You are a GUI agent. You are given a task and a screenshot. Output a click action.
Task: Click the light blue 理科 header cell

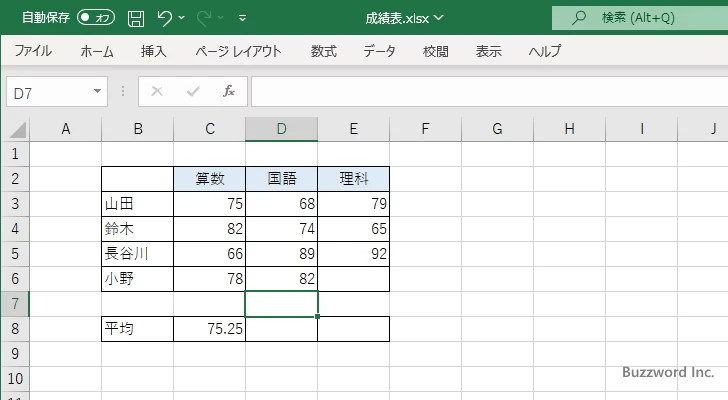click(x=353, y=179)
